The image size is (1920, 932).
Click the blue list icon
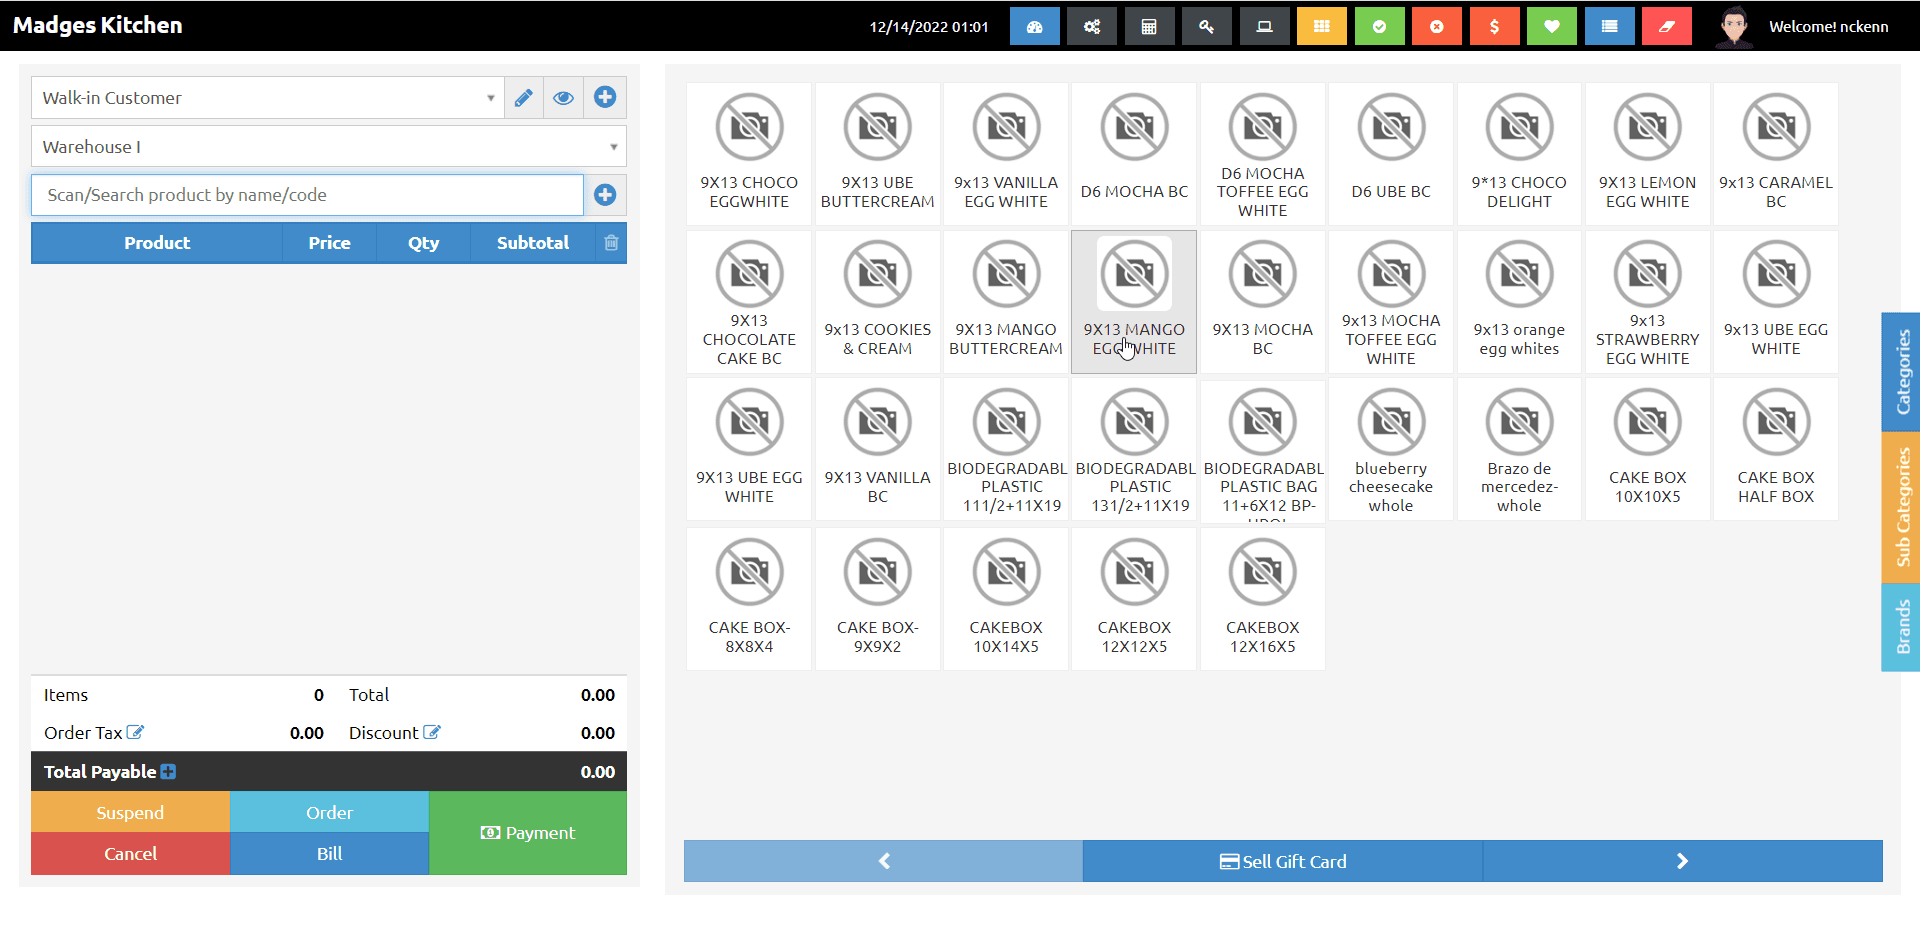(x=1609, y=26)
